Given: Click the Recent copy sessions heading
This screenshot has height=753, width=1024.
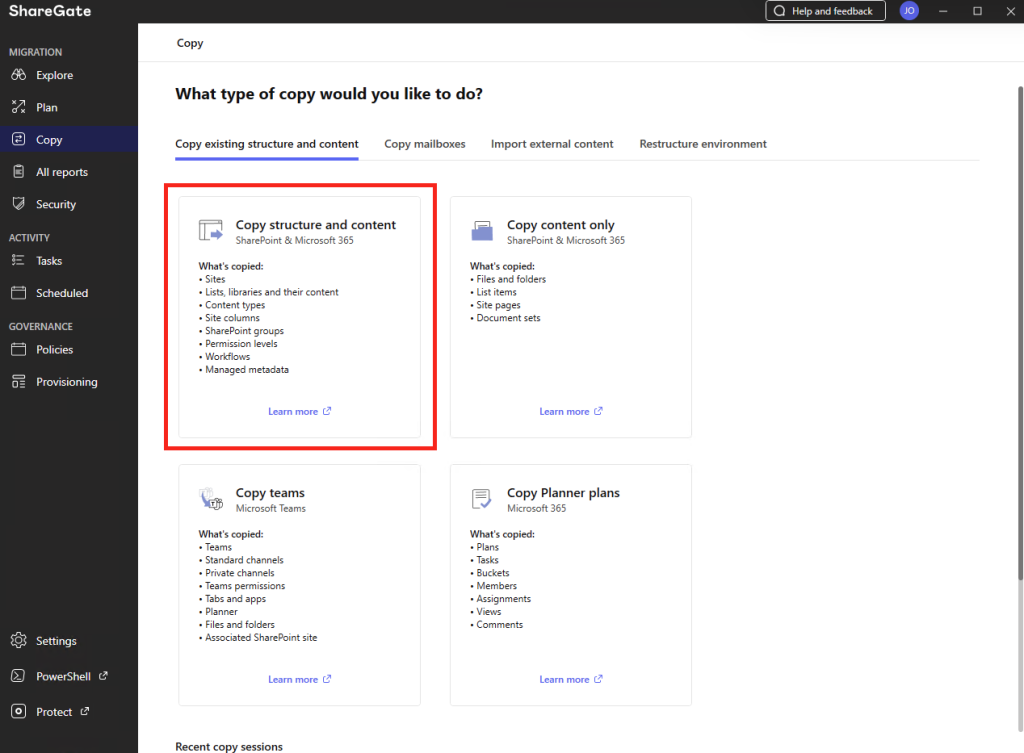Looking at the screenshot, I should click(x=229, y=746).
